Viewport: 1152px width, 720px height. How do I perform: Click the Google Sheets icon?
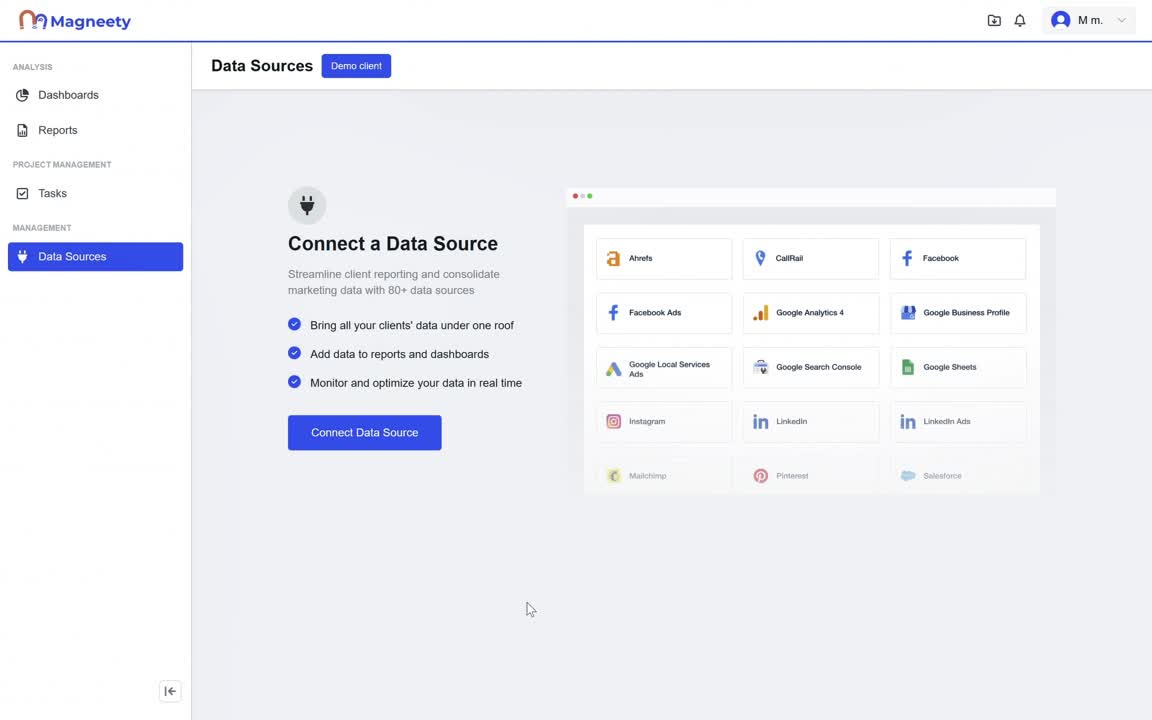point(908,367)
